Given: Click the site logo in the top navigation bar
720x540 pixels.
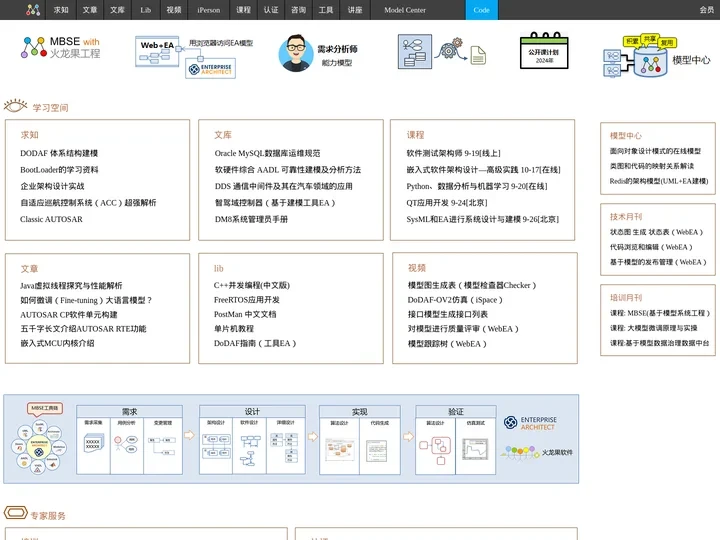Looking at the screenshot, I should [33, 10].
